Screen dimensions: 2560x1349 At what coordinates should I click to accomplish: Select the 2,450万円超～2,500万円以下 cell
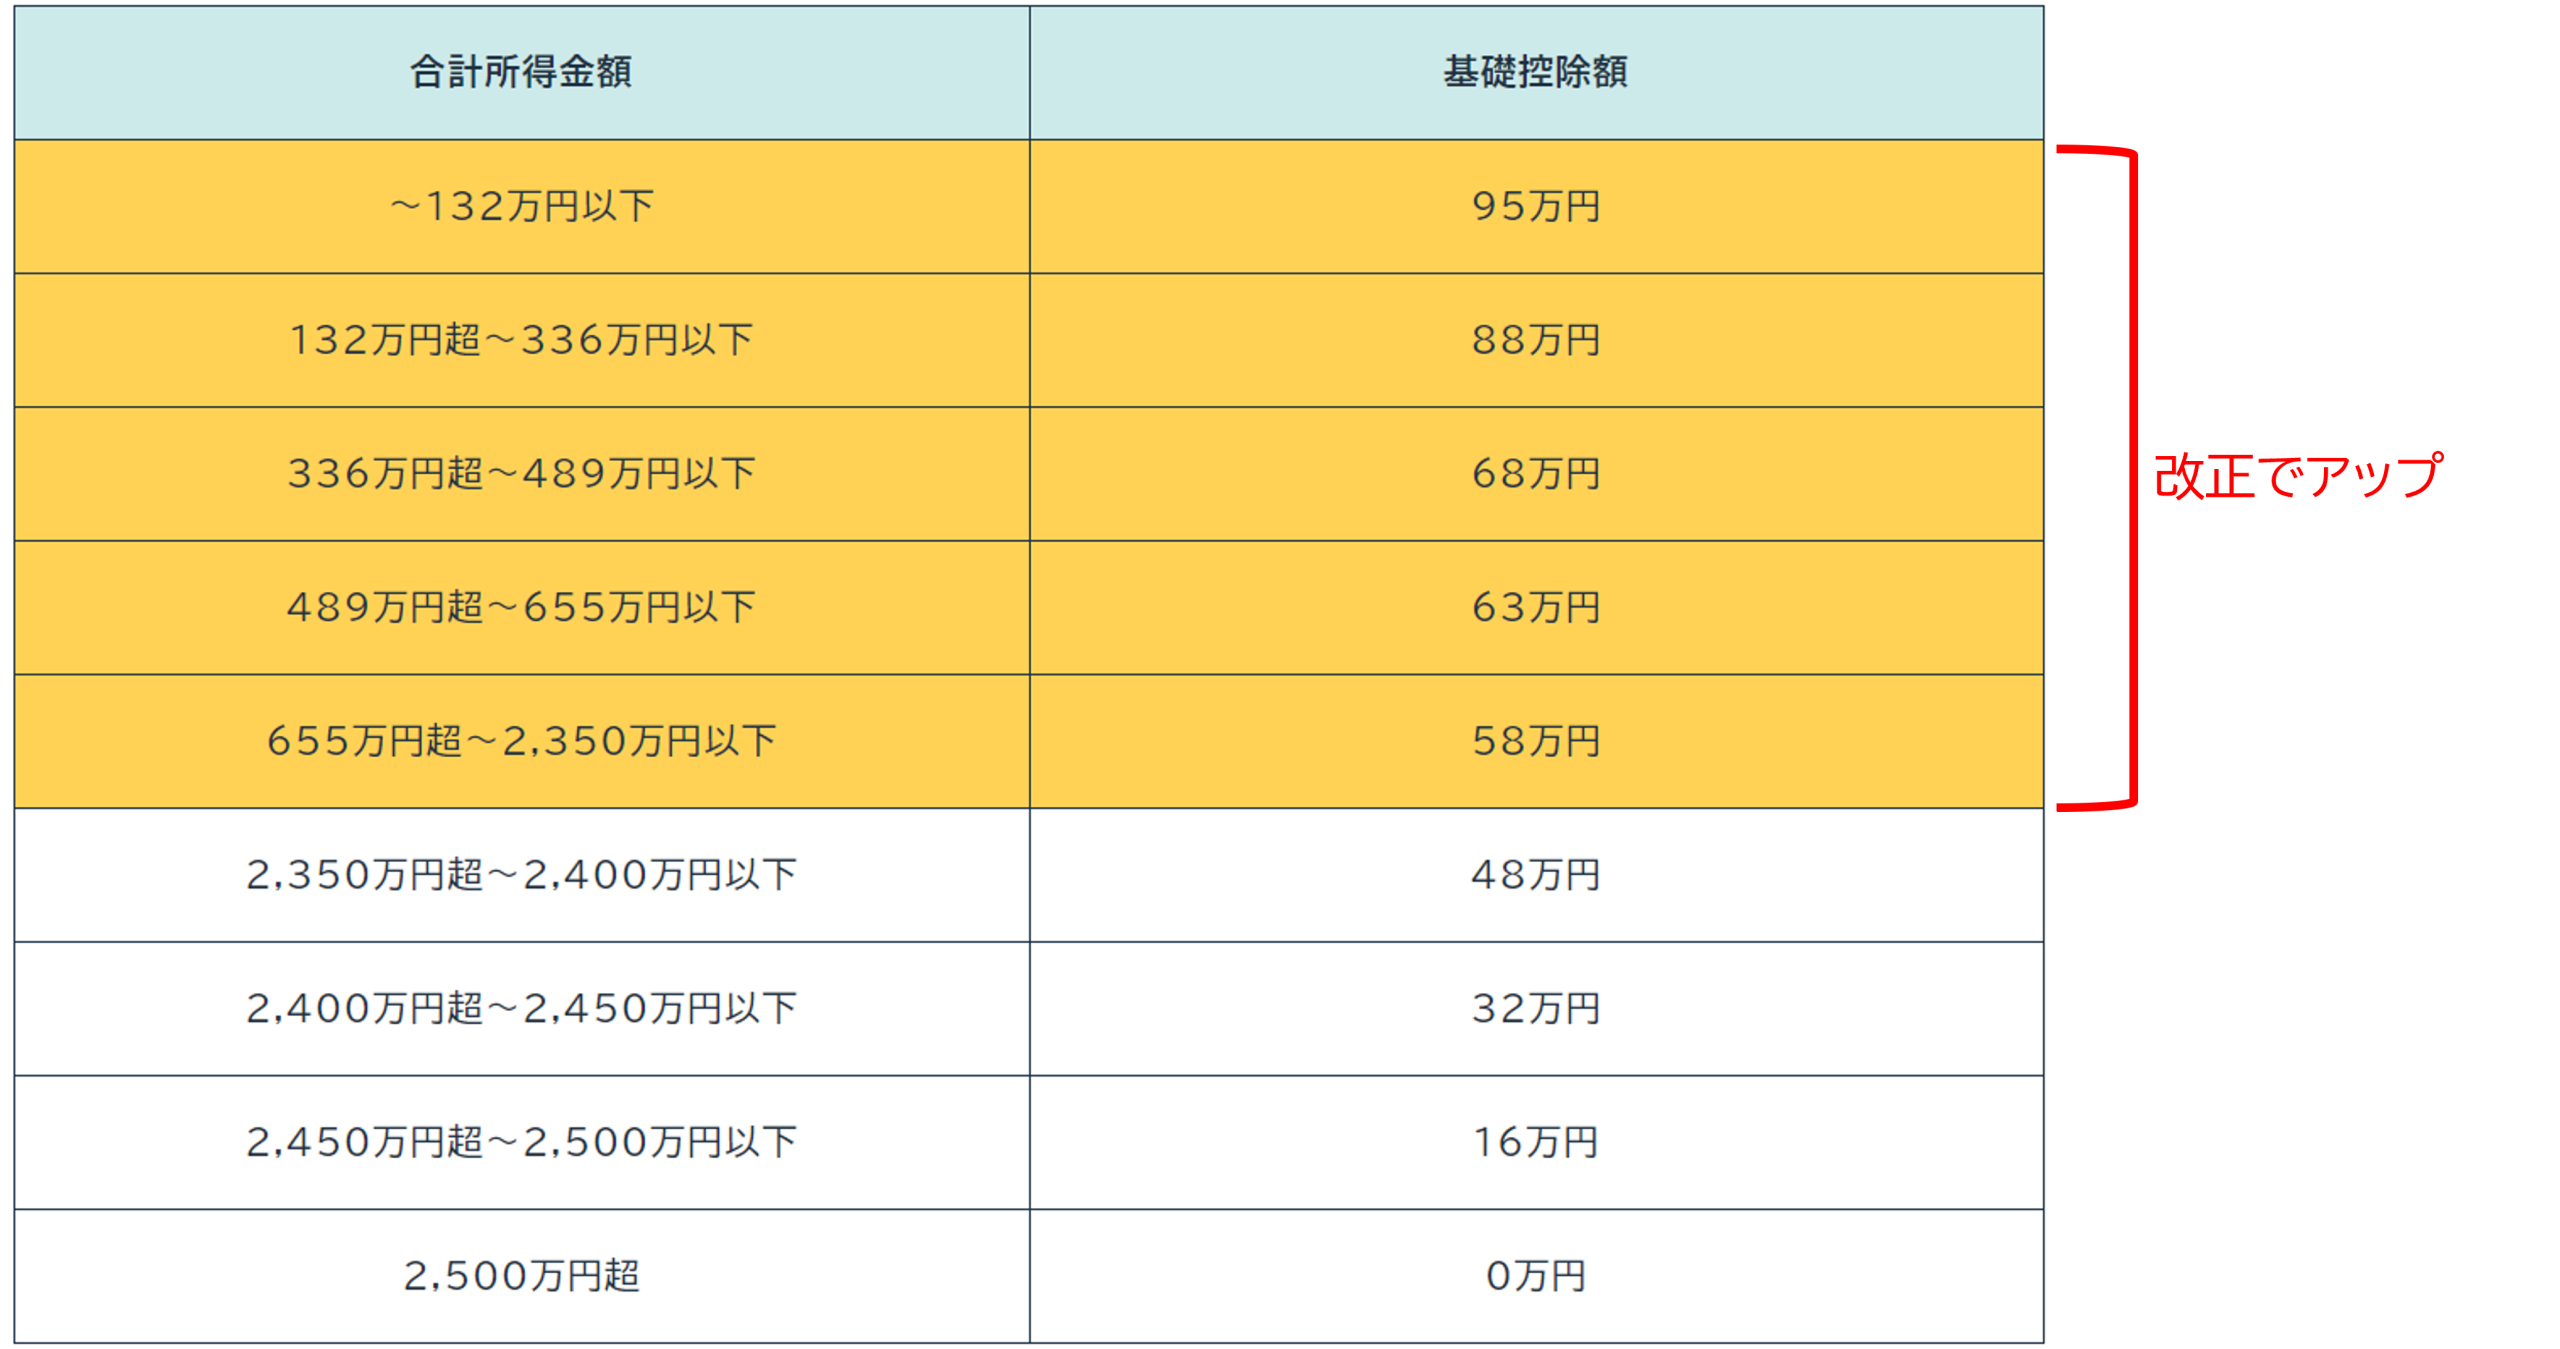[x=521, y=1142]
